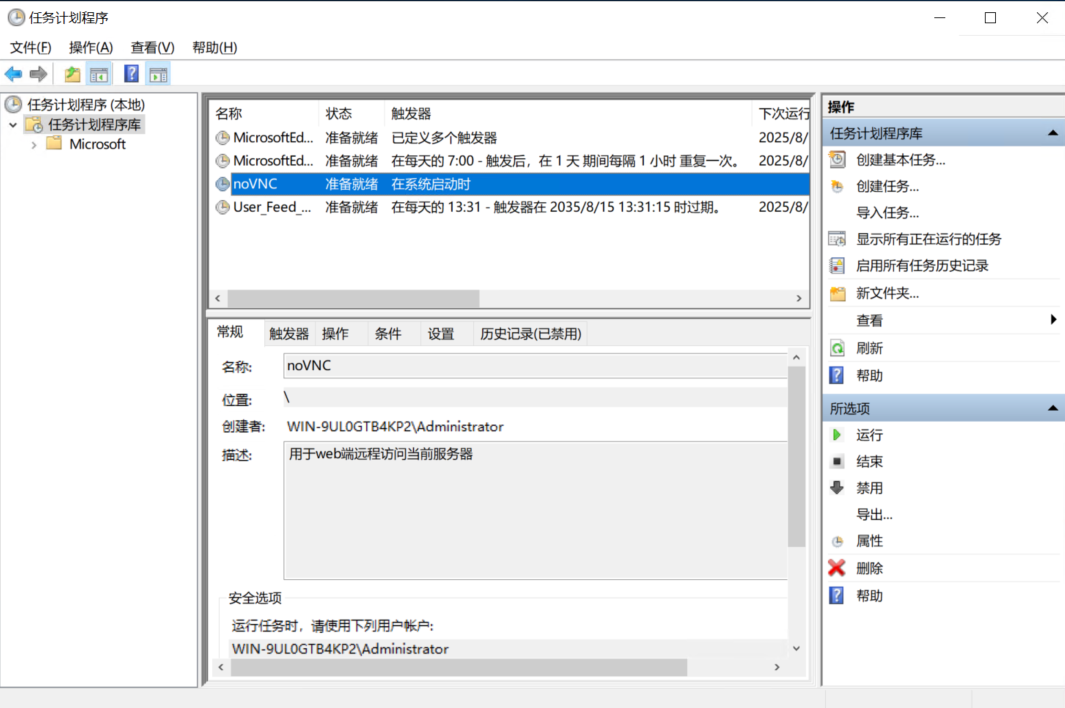Click the red Delete X icon (删除)
The image size is (1065, 708).
837,568
